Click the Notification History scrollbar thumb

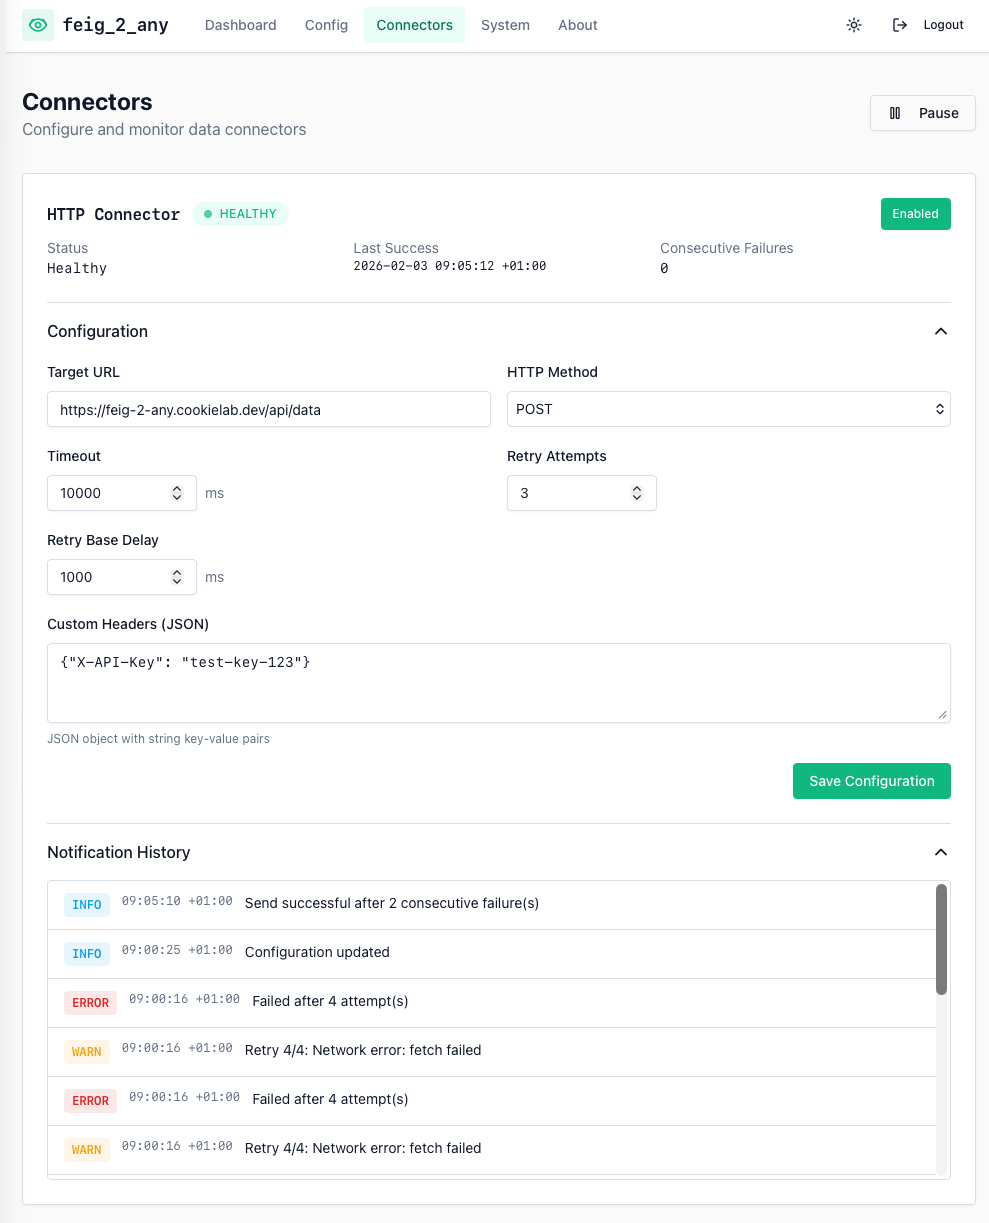point(941,939)
